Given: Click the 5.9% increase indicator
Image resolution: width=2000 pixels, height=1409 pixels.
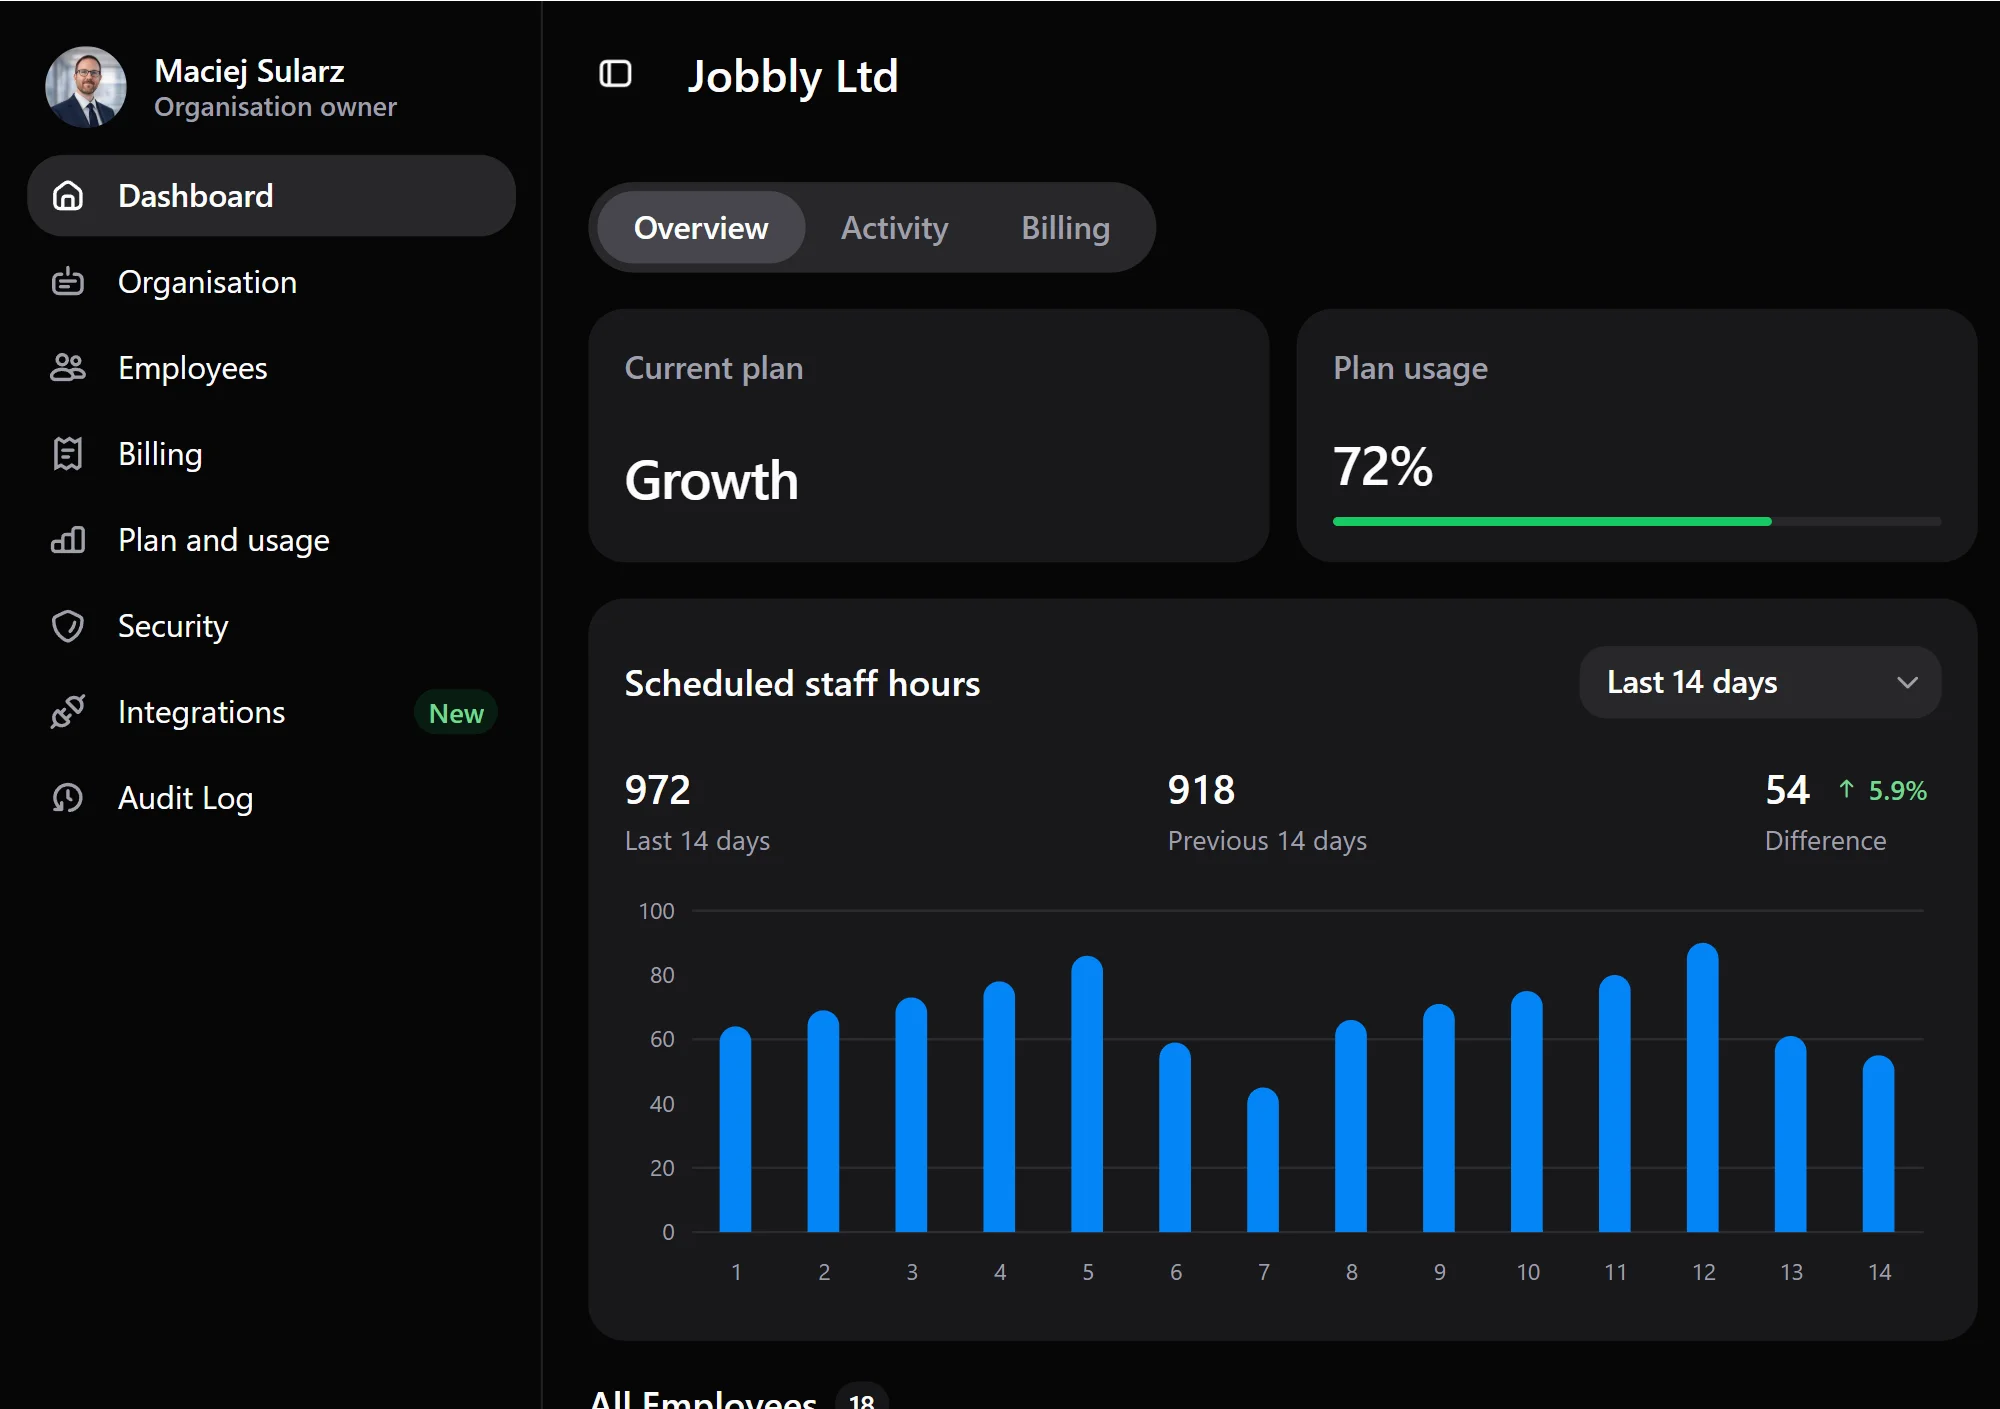Looking at the screenshot, I should (x=1897, y=791).
